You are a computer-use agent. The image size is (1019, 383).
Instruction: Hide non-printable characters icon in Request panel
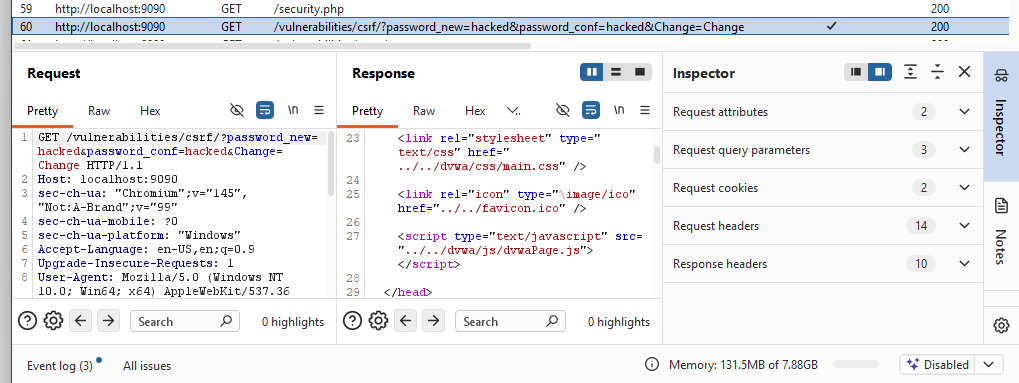(237, 111)
